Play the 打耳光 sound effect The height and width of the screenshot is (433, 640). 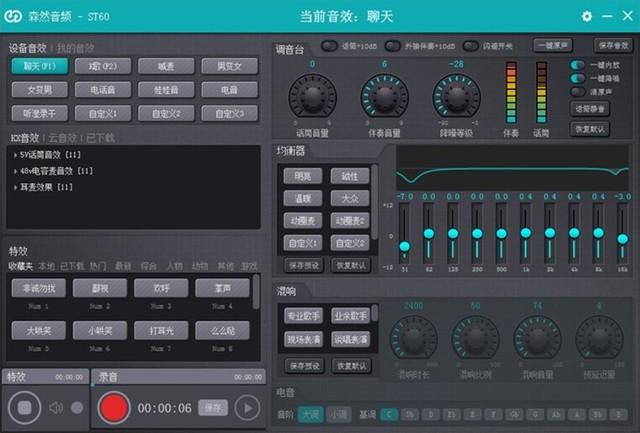(x=161, y=331)
